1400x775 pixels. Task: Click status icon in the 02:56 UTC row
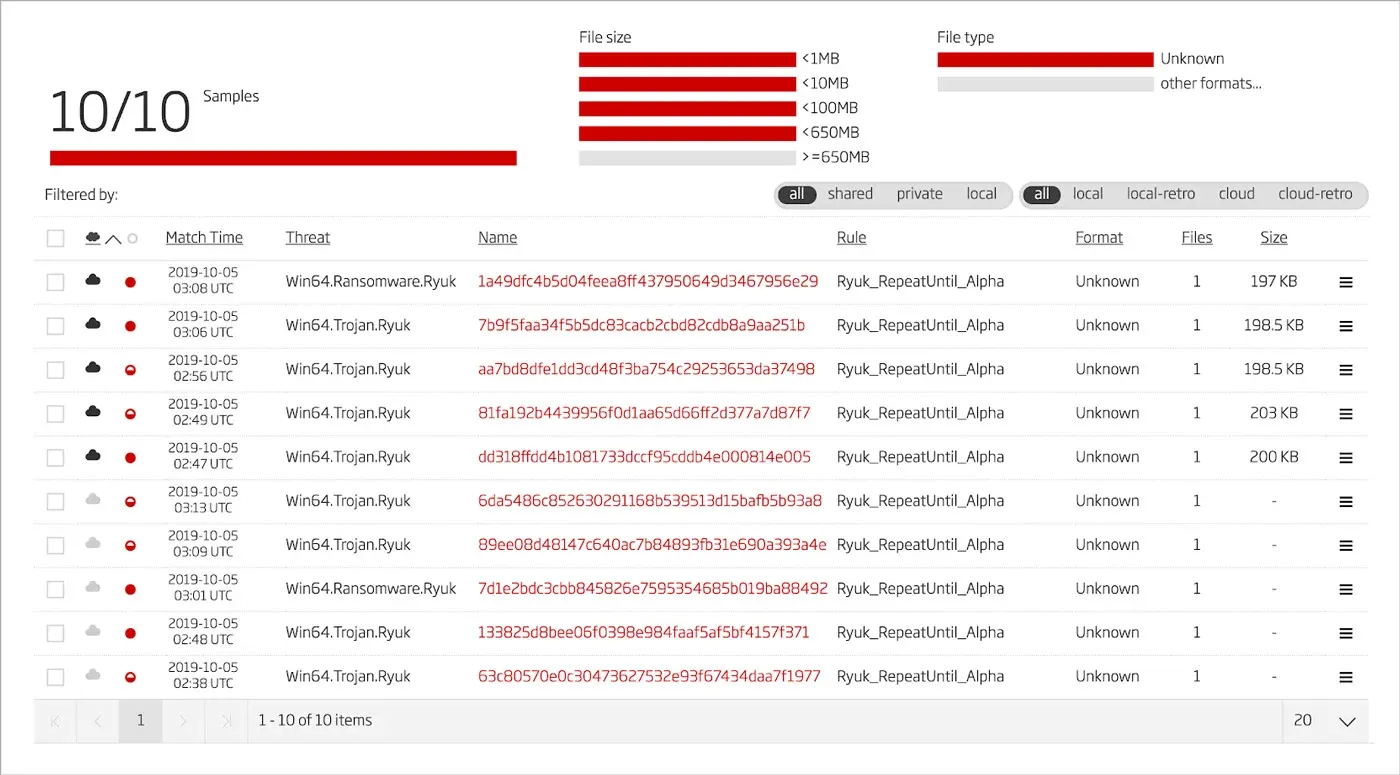(130, 370)
